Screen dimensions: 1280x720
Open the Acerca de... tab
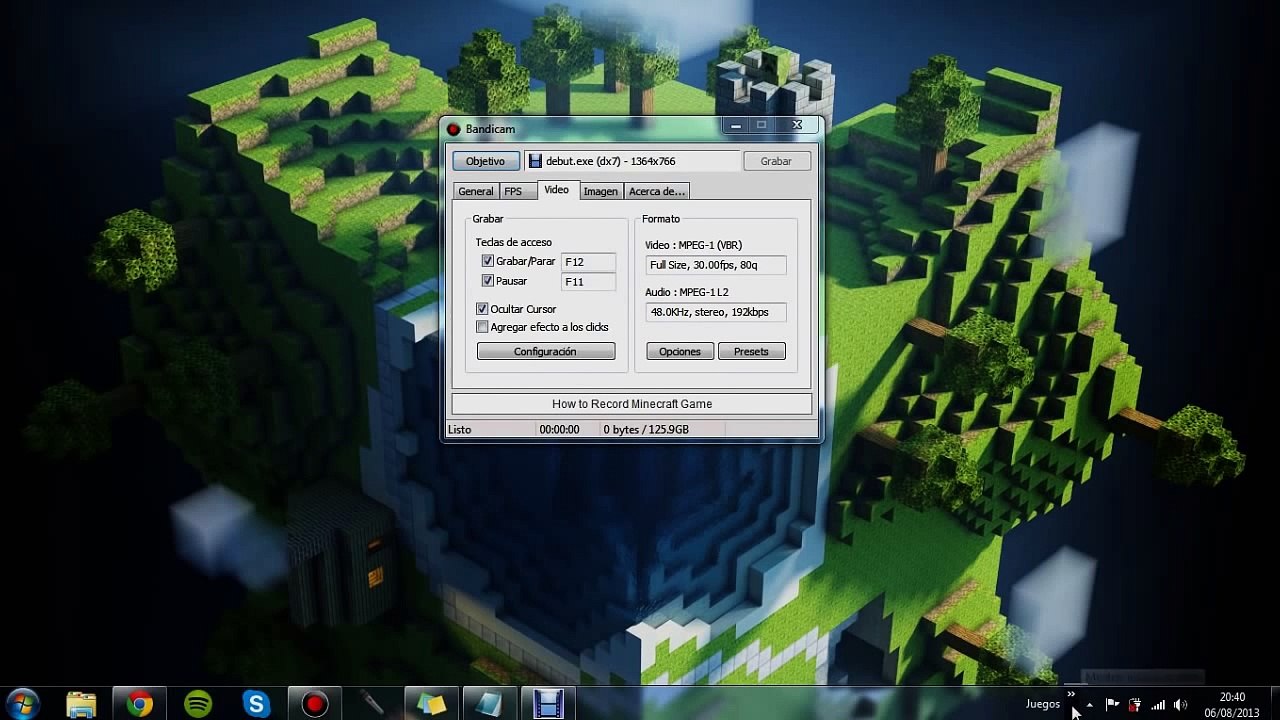pyautogui.click(x=657, y=191)
